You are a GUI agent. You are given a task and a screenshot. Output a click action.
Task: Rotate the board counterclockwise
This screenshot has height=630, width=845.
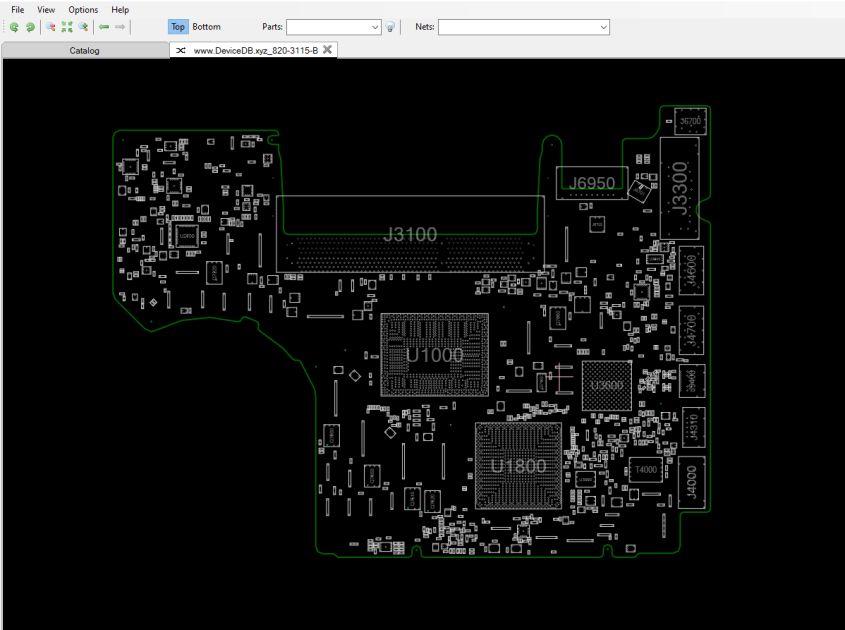[15, 27]
